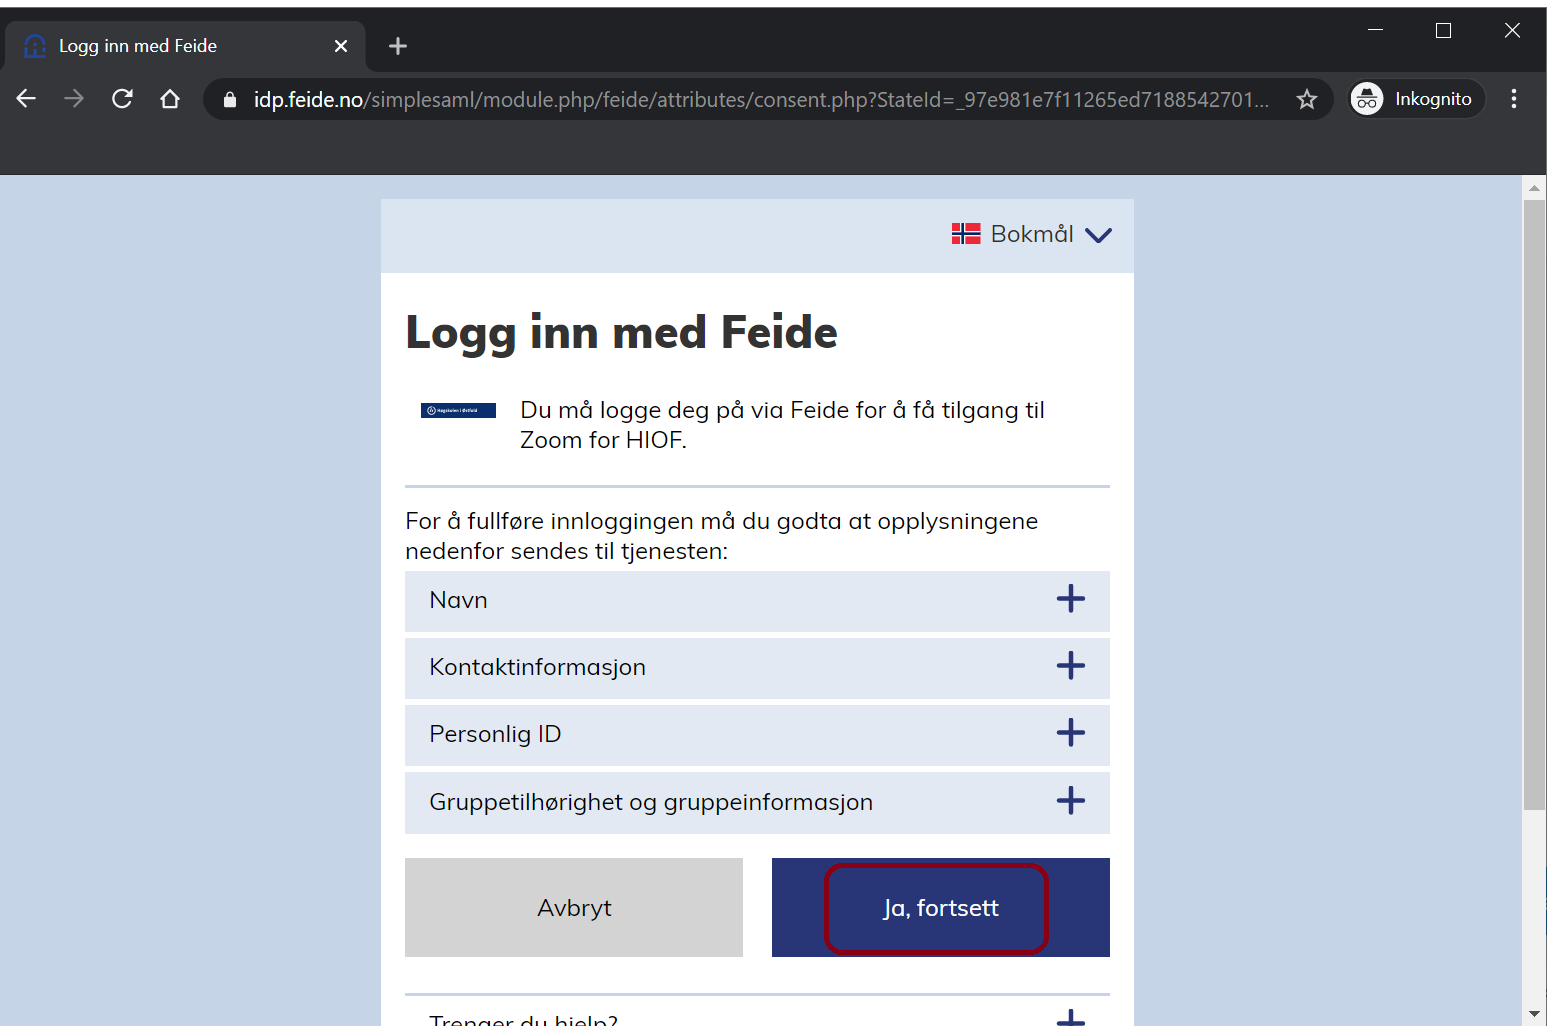Go back with the browser back arrow
Image resolution: width=1547 pixels, height=1026 pixels.
click(x=26, y=98)
